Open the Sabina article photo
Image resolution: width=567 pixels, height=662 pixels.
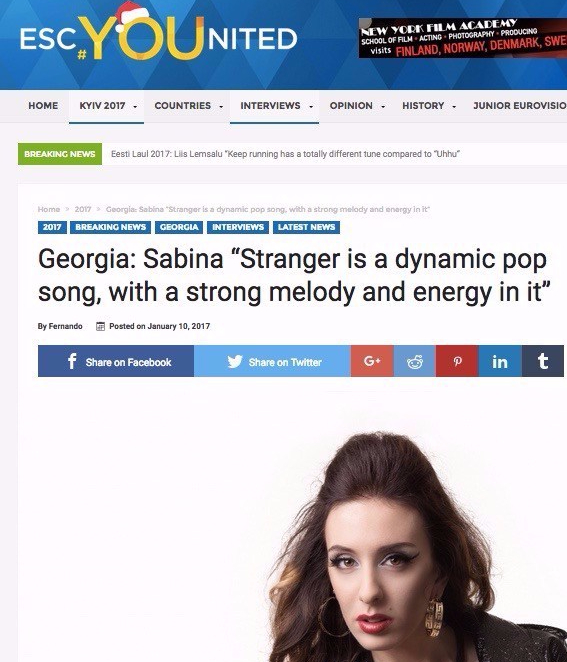click(416, 547)
